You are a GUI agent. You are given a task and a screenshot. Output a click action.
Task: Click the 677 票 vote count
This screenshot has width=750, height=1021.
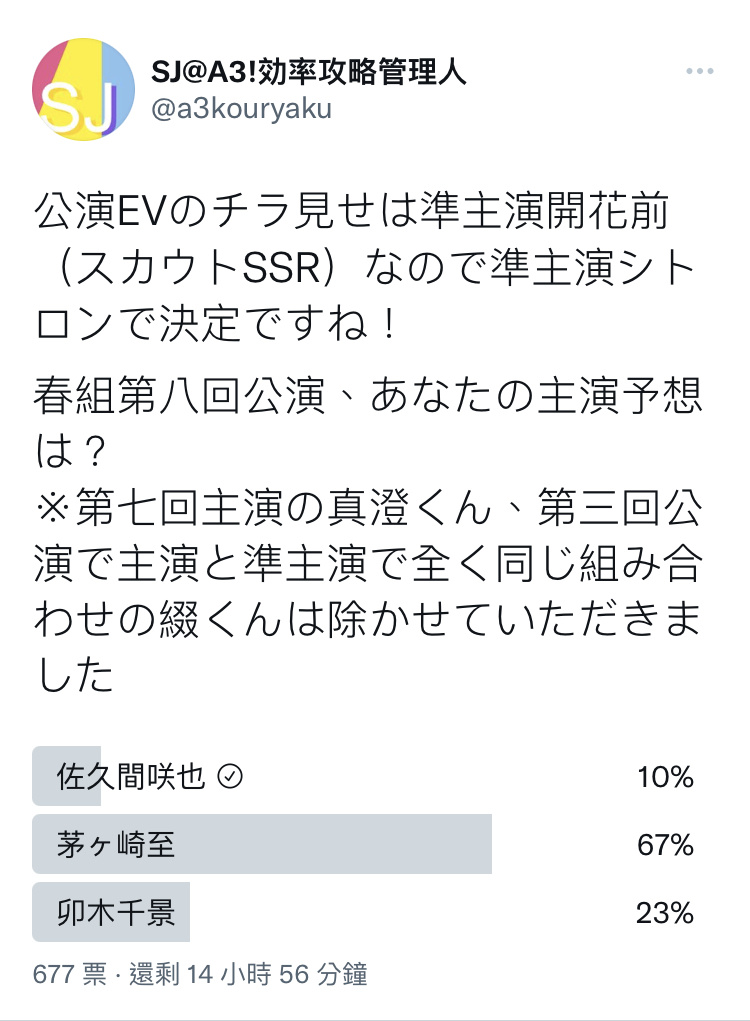click(x=70, y=975)
